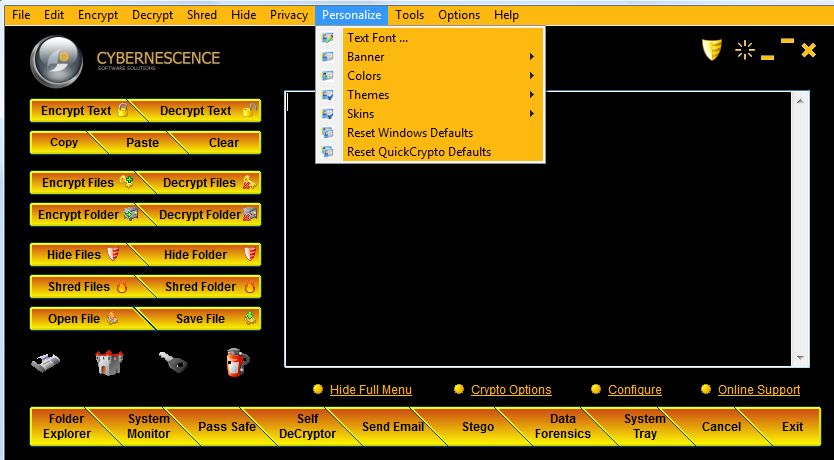This screenshot has width=834, height=460.
Task: Click the gold shield icon at top right
Action: 712,49
